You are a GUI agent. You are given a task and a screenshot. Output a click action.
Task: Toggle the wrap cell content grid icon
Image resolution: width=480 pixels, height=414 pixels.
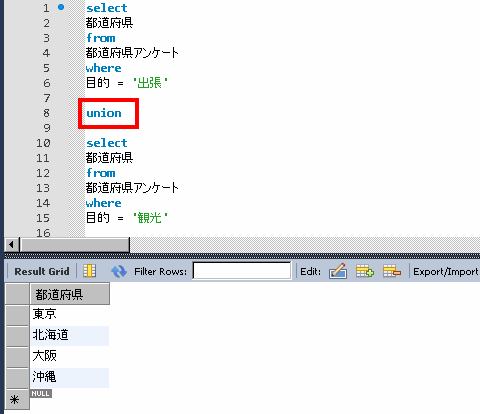[x=90, y=271]
